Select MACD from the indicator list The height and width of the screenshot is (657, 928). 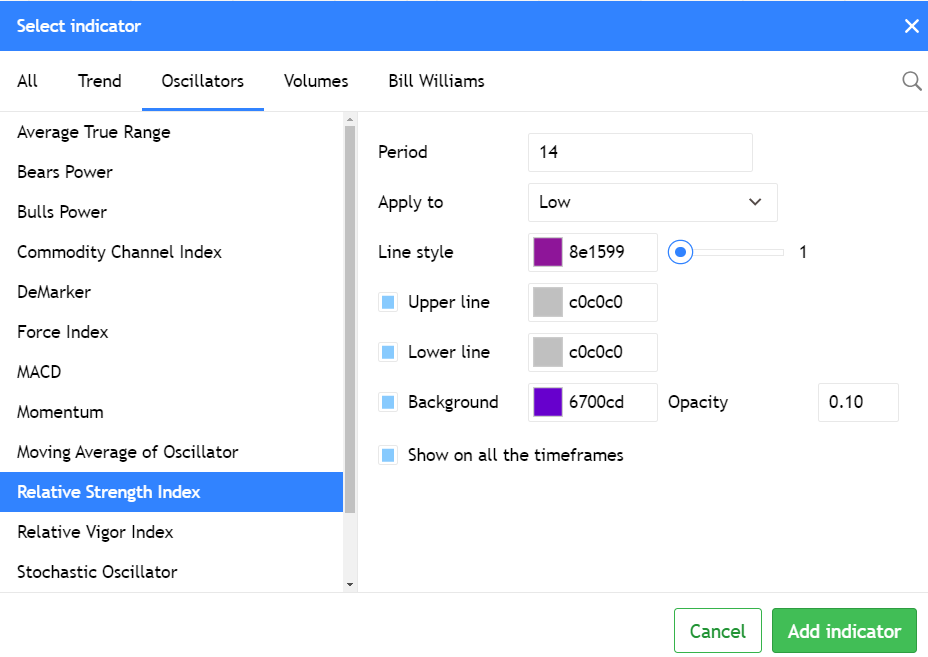pyautogui.click(x=39, y=372)
